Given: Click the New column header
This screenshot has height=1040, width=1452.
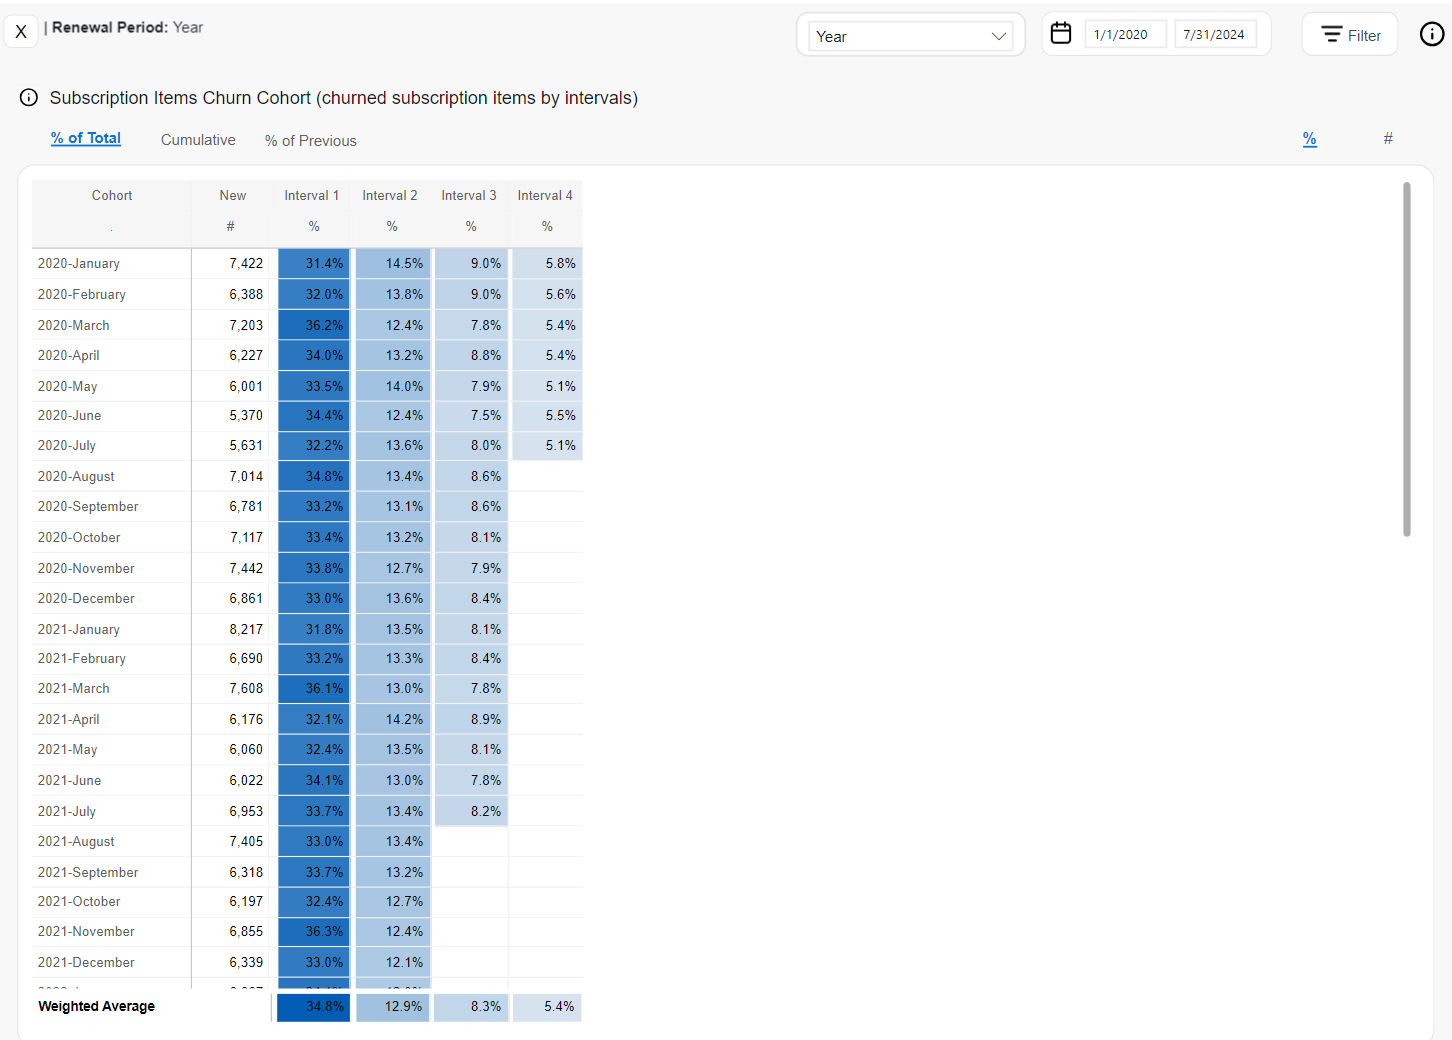Looking at the screenshot, I should click(233, 196).
